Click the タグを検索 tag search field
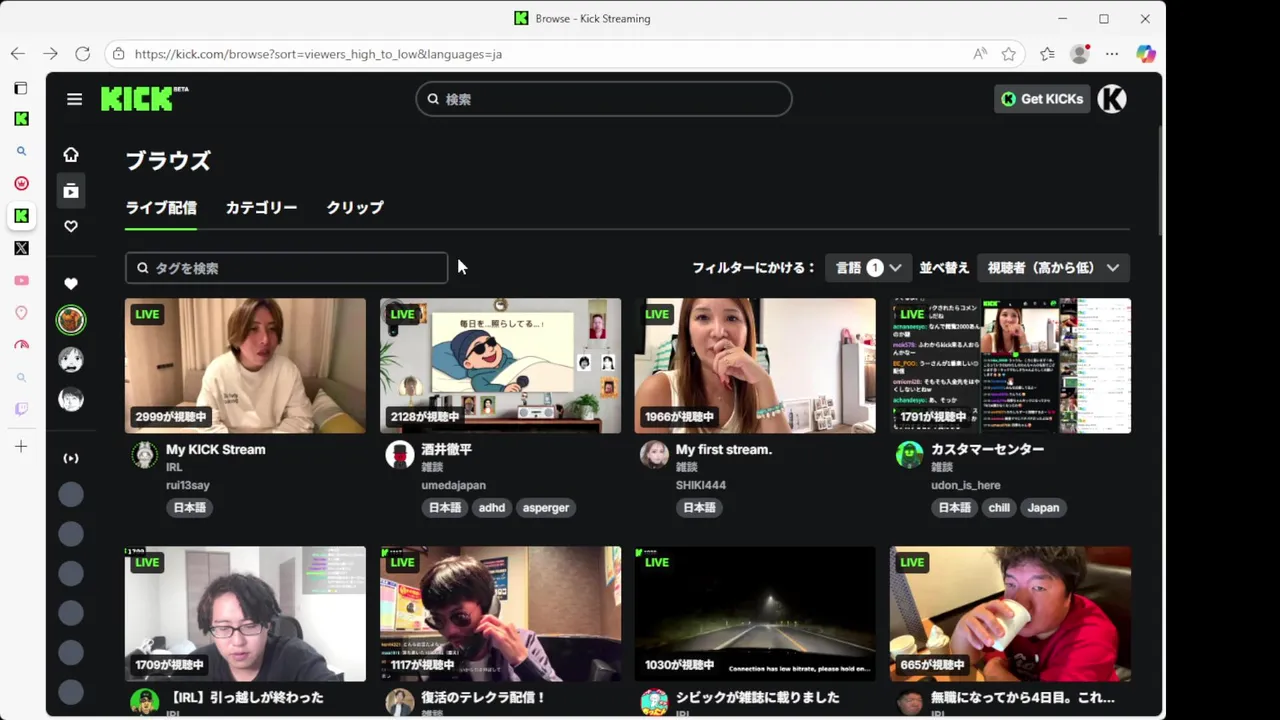 click(x=286, y=268)
